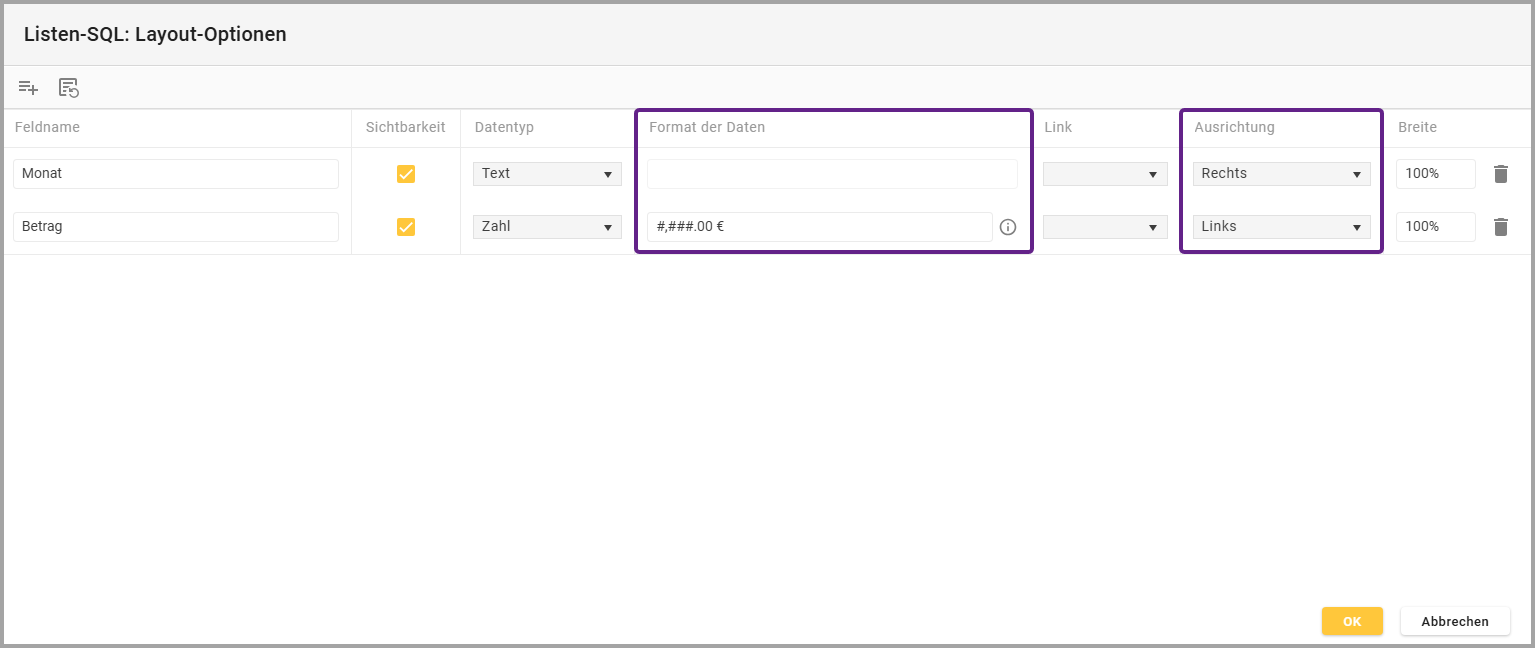Screen dimensions: 1535x648
Task: Click the Monat field name input
Action: [x=176, y=174]
